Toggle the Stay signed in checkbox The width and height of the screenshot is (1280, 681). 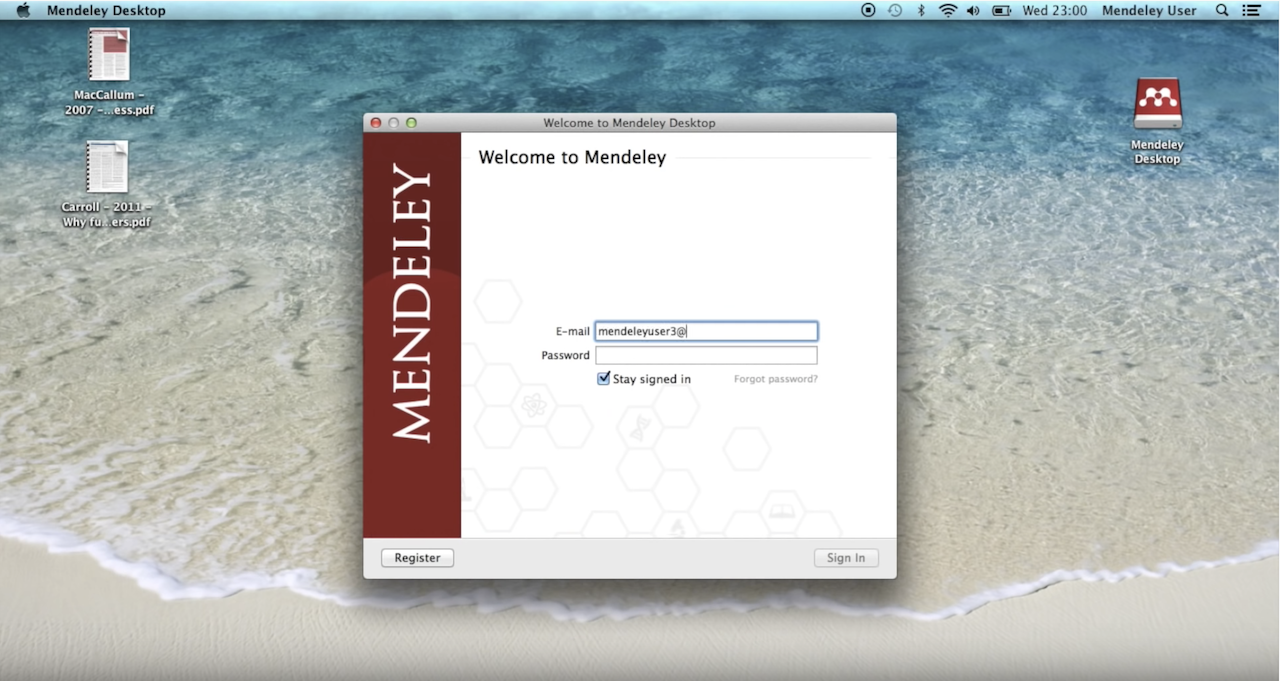pos(603,379)
